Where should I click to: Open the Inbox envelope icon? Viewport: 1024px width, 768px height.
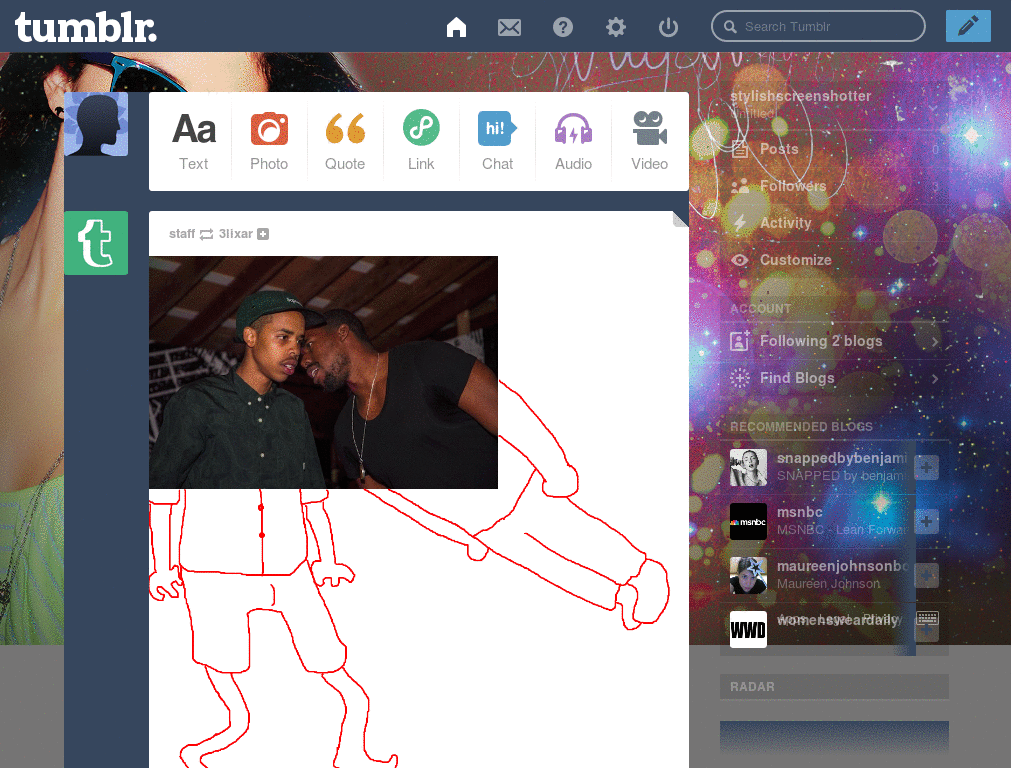click(509, 27)
